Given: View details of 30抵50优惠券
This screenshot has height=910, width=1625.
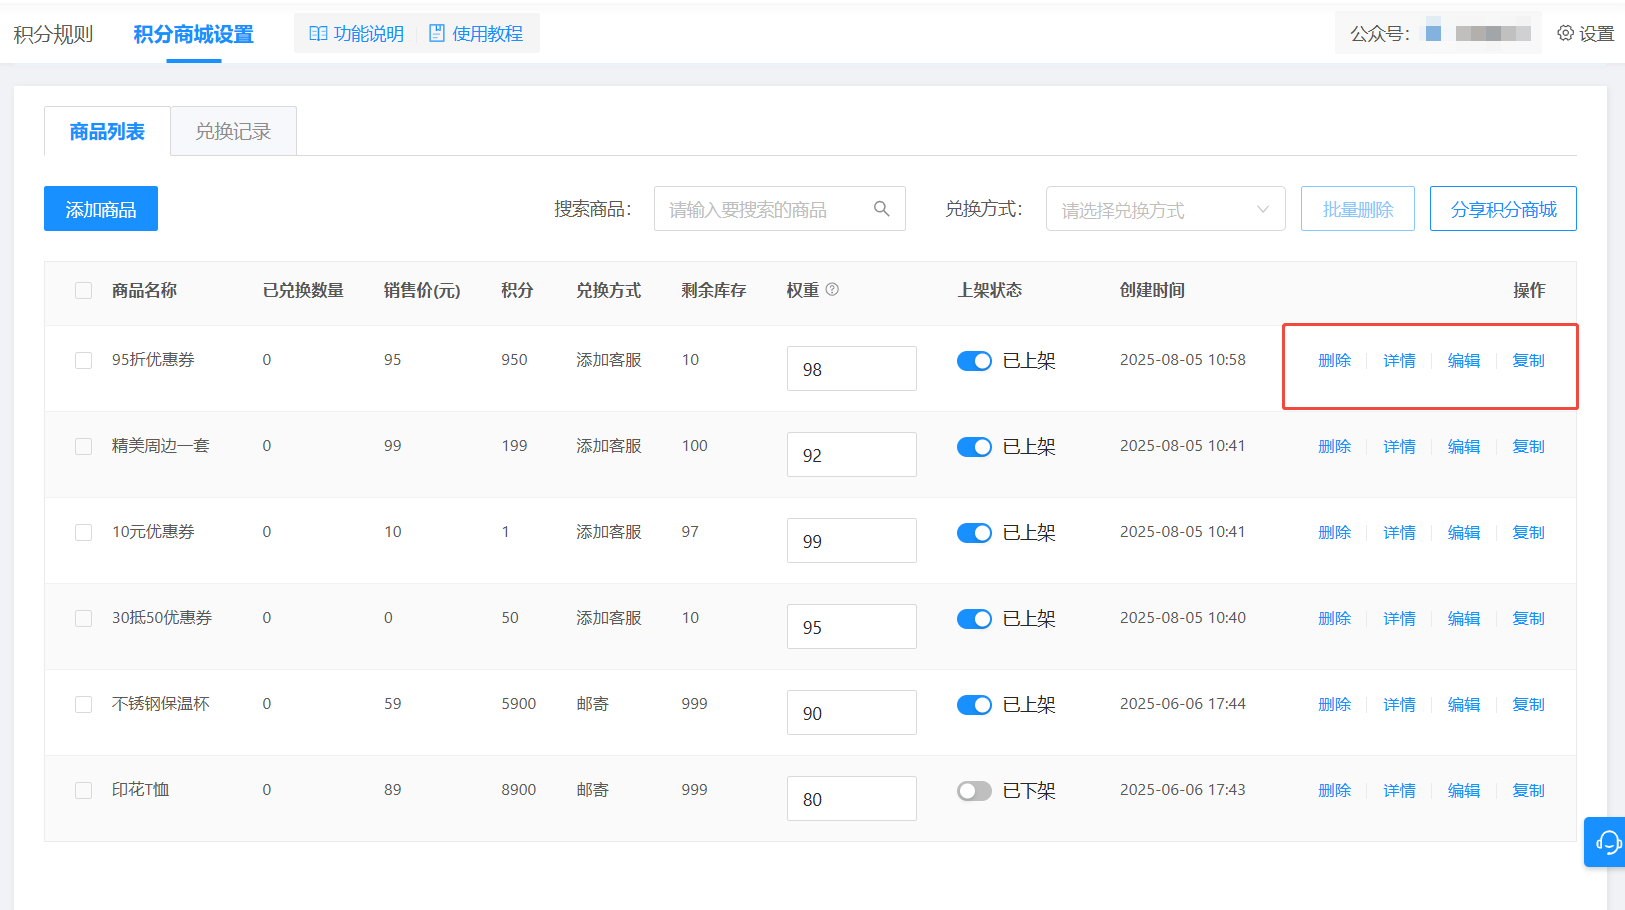Looking at the screenshot, I should click(1399, 619).
